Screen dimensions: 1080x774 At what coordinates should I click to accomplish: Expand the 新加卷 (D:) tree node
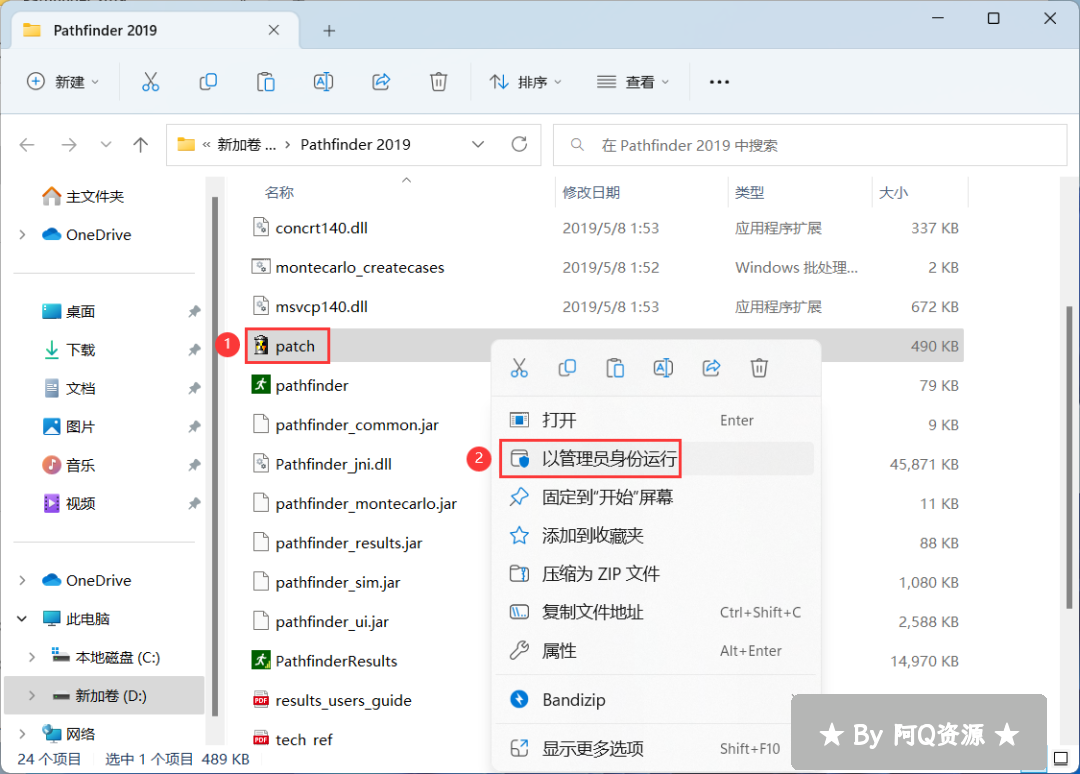32,696
